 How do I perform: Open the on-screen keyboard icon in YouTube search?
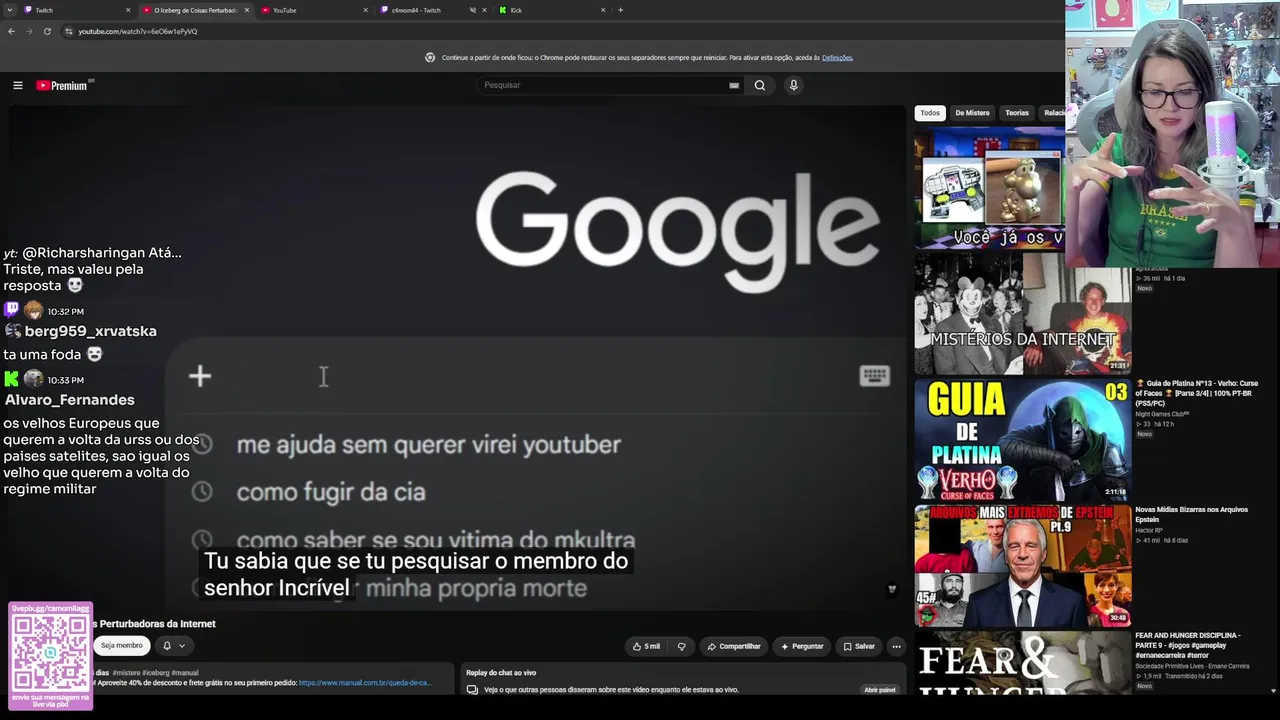click(x=734, y=85)
